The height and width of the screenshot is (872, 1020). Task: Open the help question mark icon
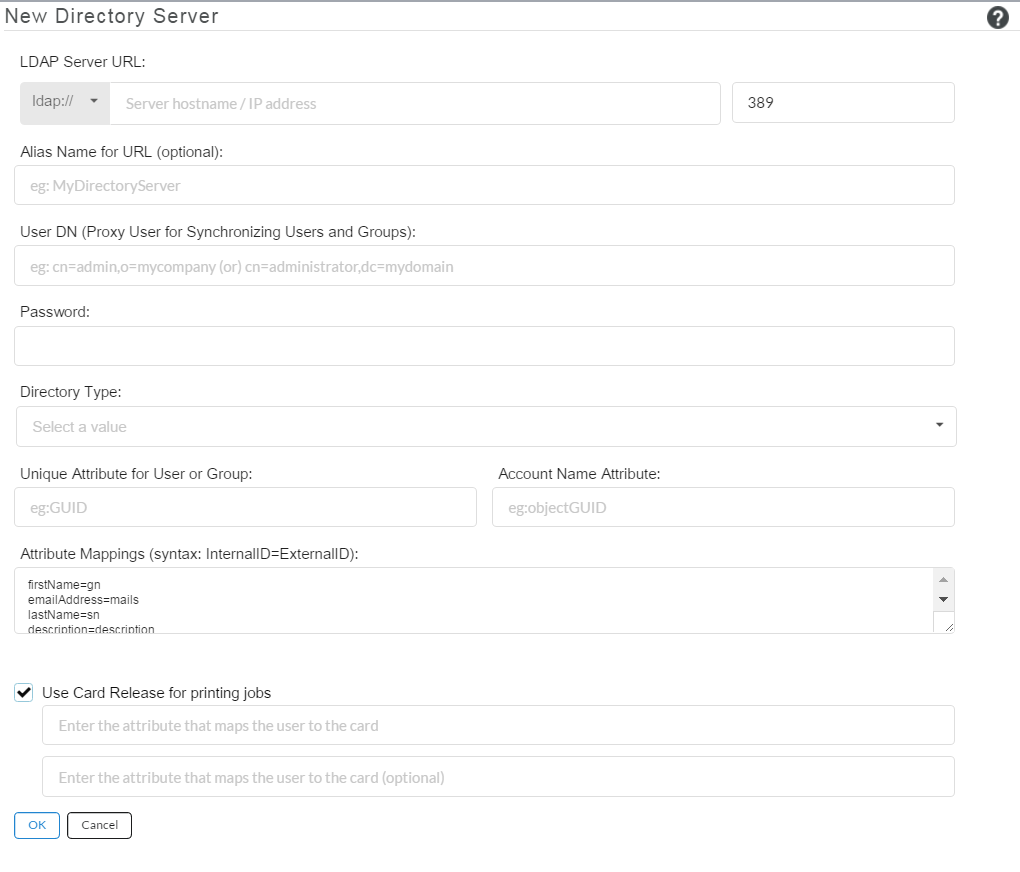tap(997, 18)
